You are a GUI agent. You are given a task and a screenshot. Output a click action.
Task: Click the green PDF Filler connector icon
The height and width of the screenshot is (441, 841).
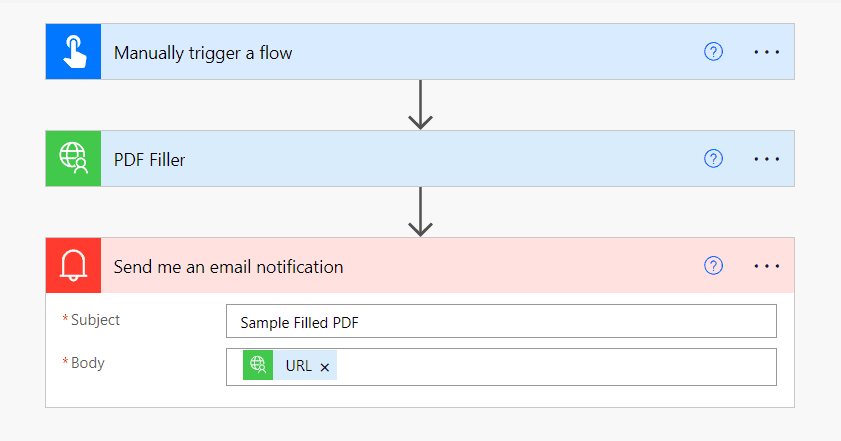pyautogui.click(x=73, y=159)
